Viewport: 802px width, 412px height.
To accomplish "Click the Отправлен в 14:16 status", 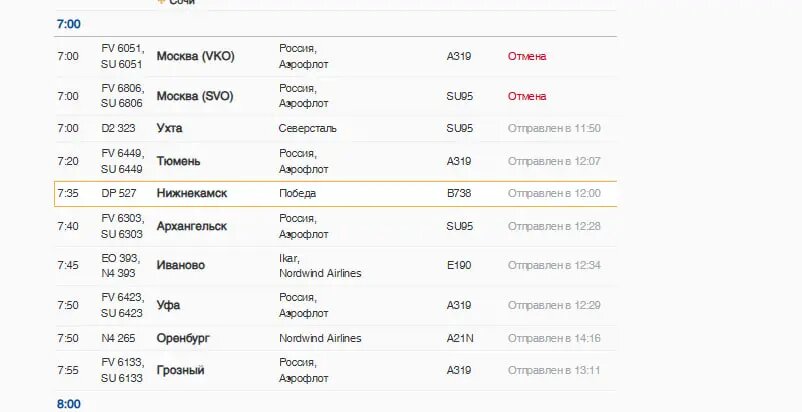I will (554, 338).
